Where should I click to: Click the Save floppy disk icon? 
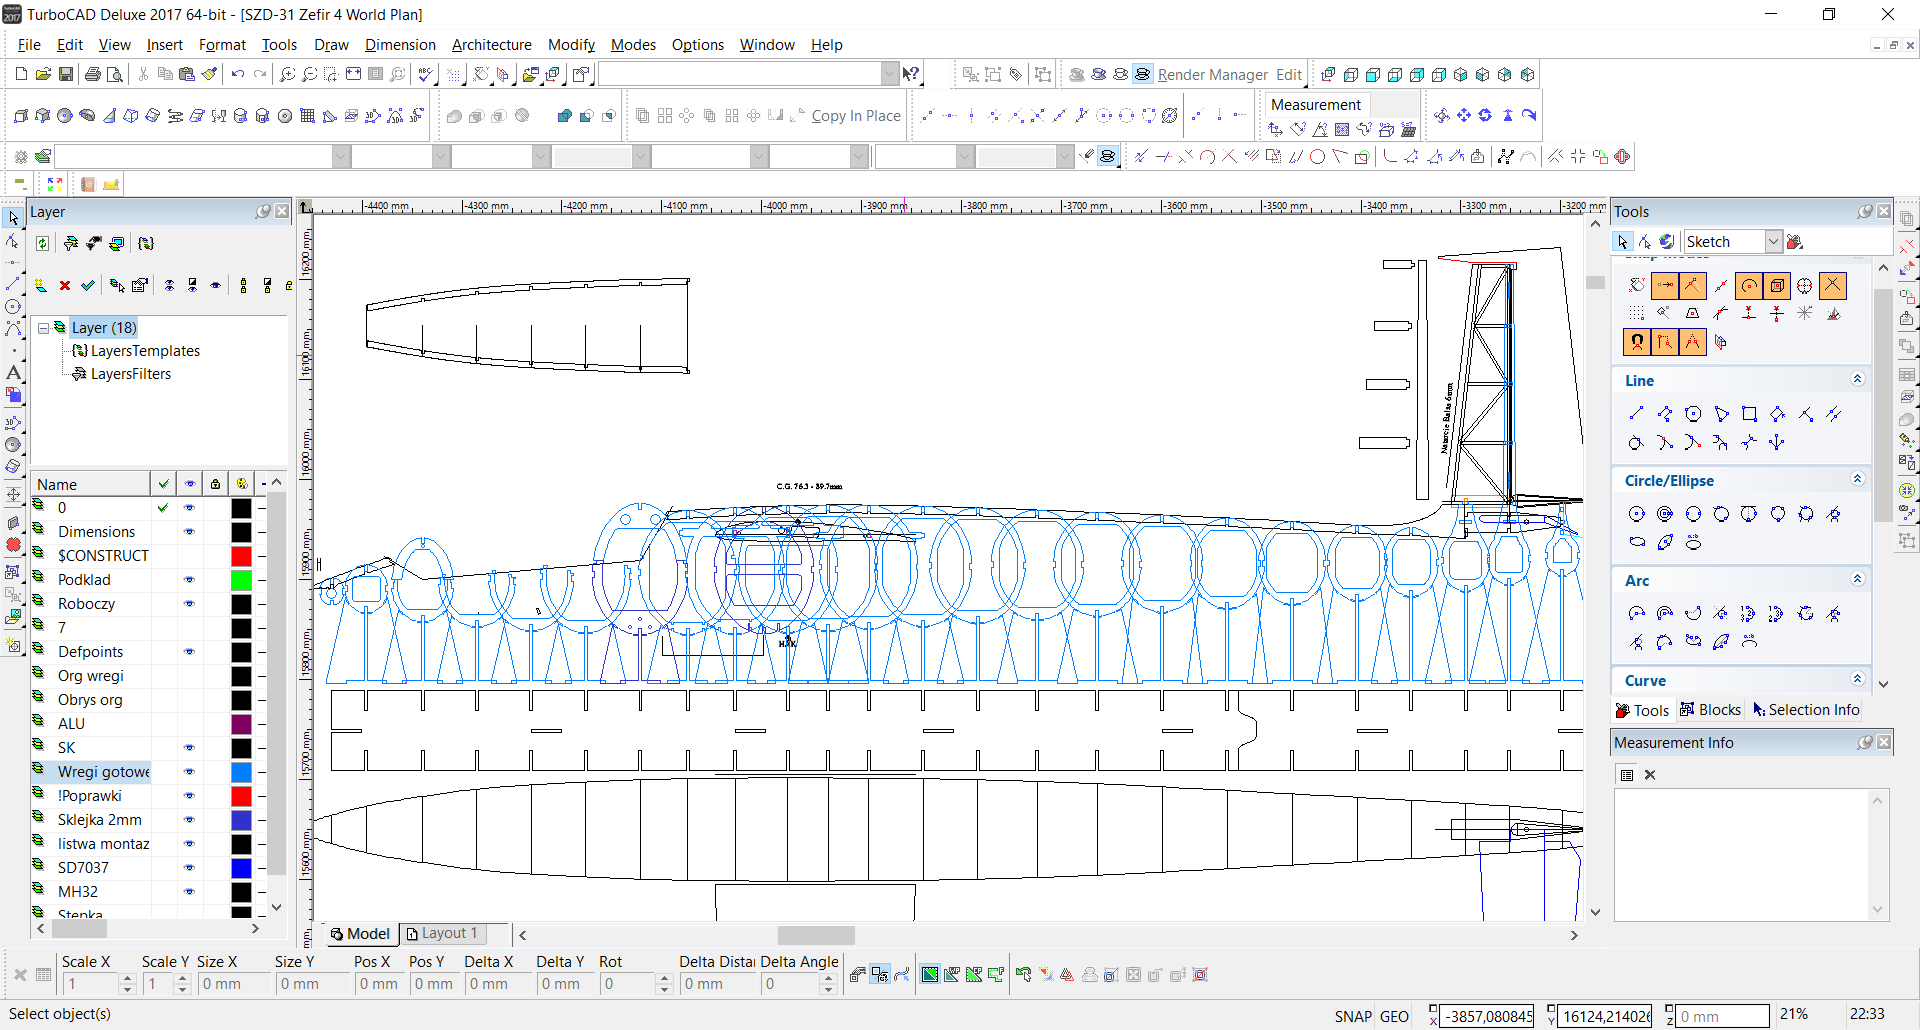click(66, 74)
